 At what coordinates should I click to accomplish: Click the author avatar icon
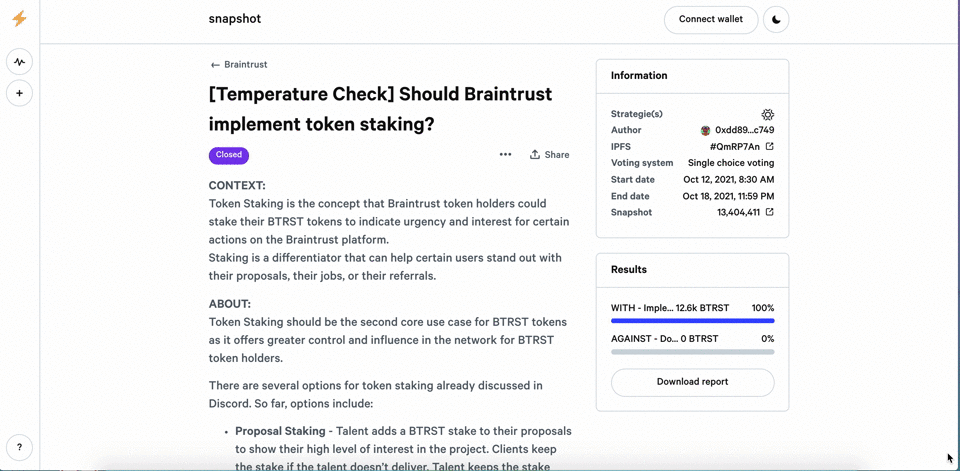[705, 130]
